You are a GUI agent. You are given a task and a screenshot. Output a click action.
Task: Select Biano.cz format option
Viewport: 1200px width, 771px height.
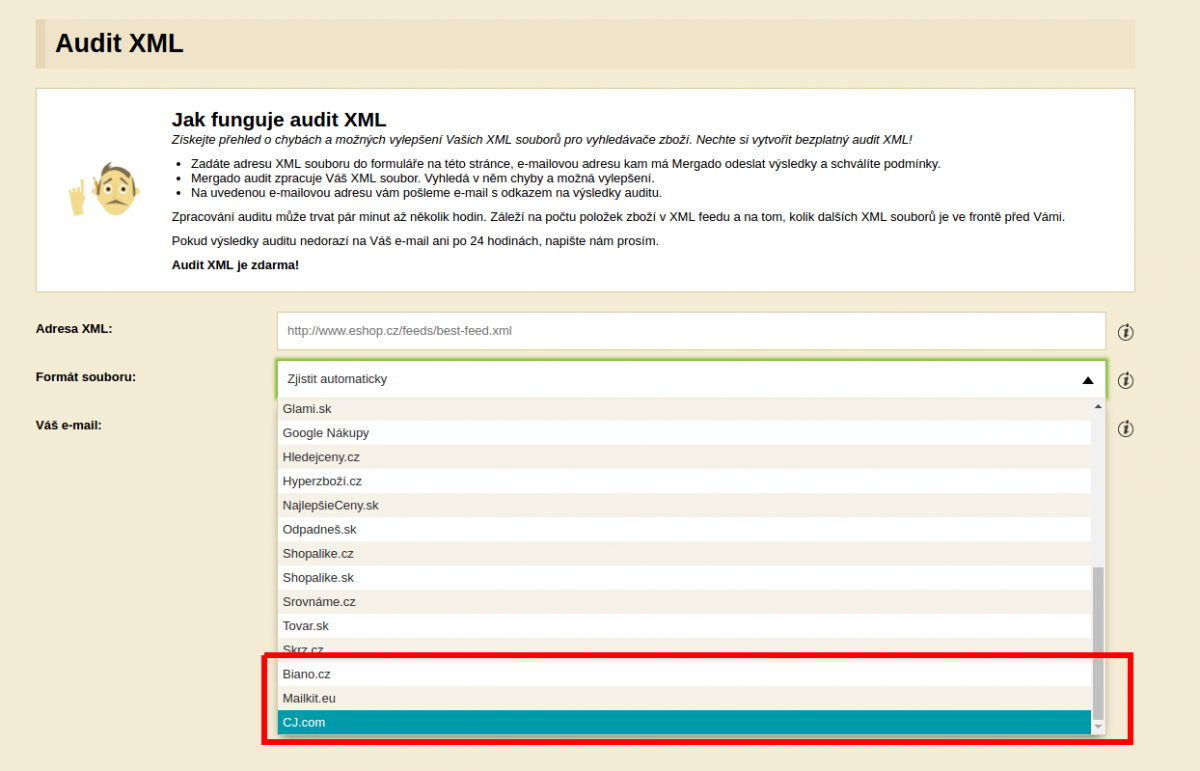point(684,674)
